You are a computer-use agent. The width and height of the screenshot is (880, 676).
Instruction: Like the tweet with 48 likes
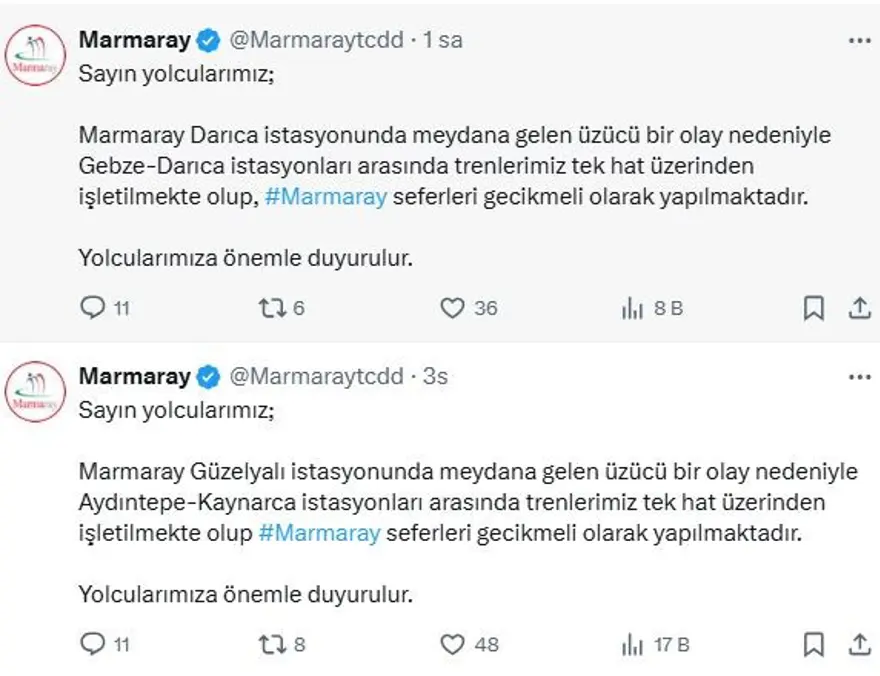[x=453, y=645]
